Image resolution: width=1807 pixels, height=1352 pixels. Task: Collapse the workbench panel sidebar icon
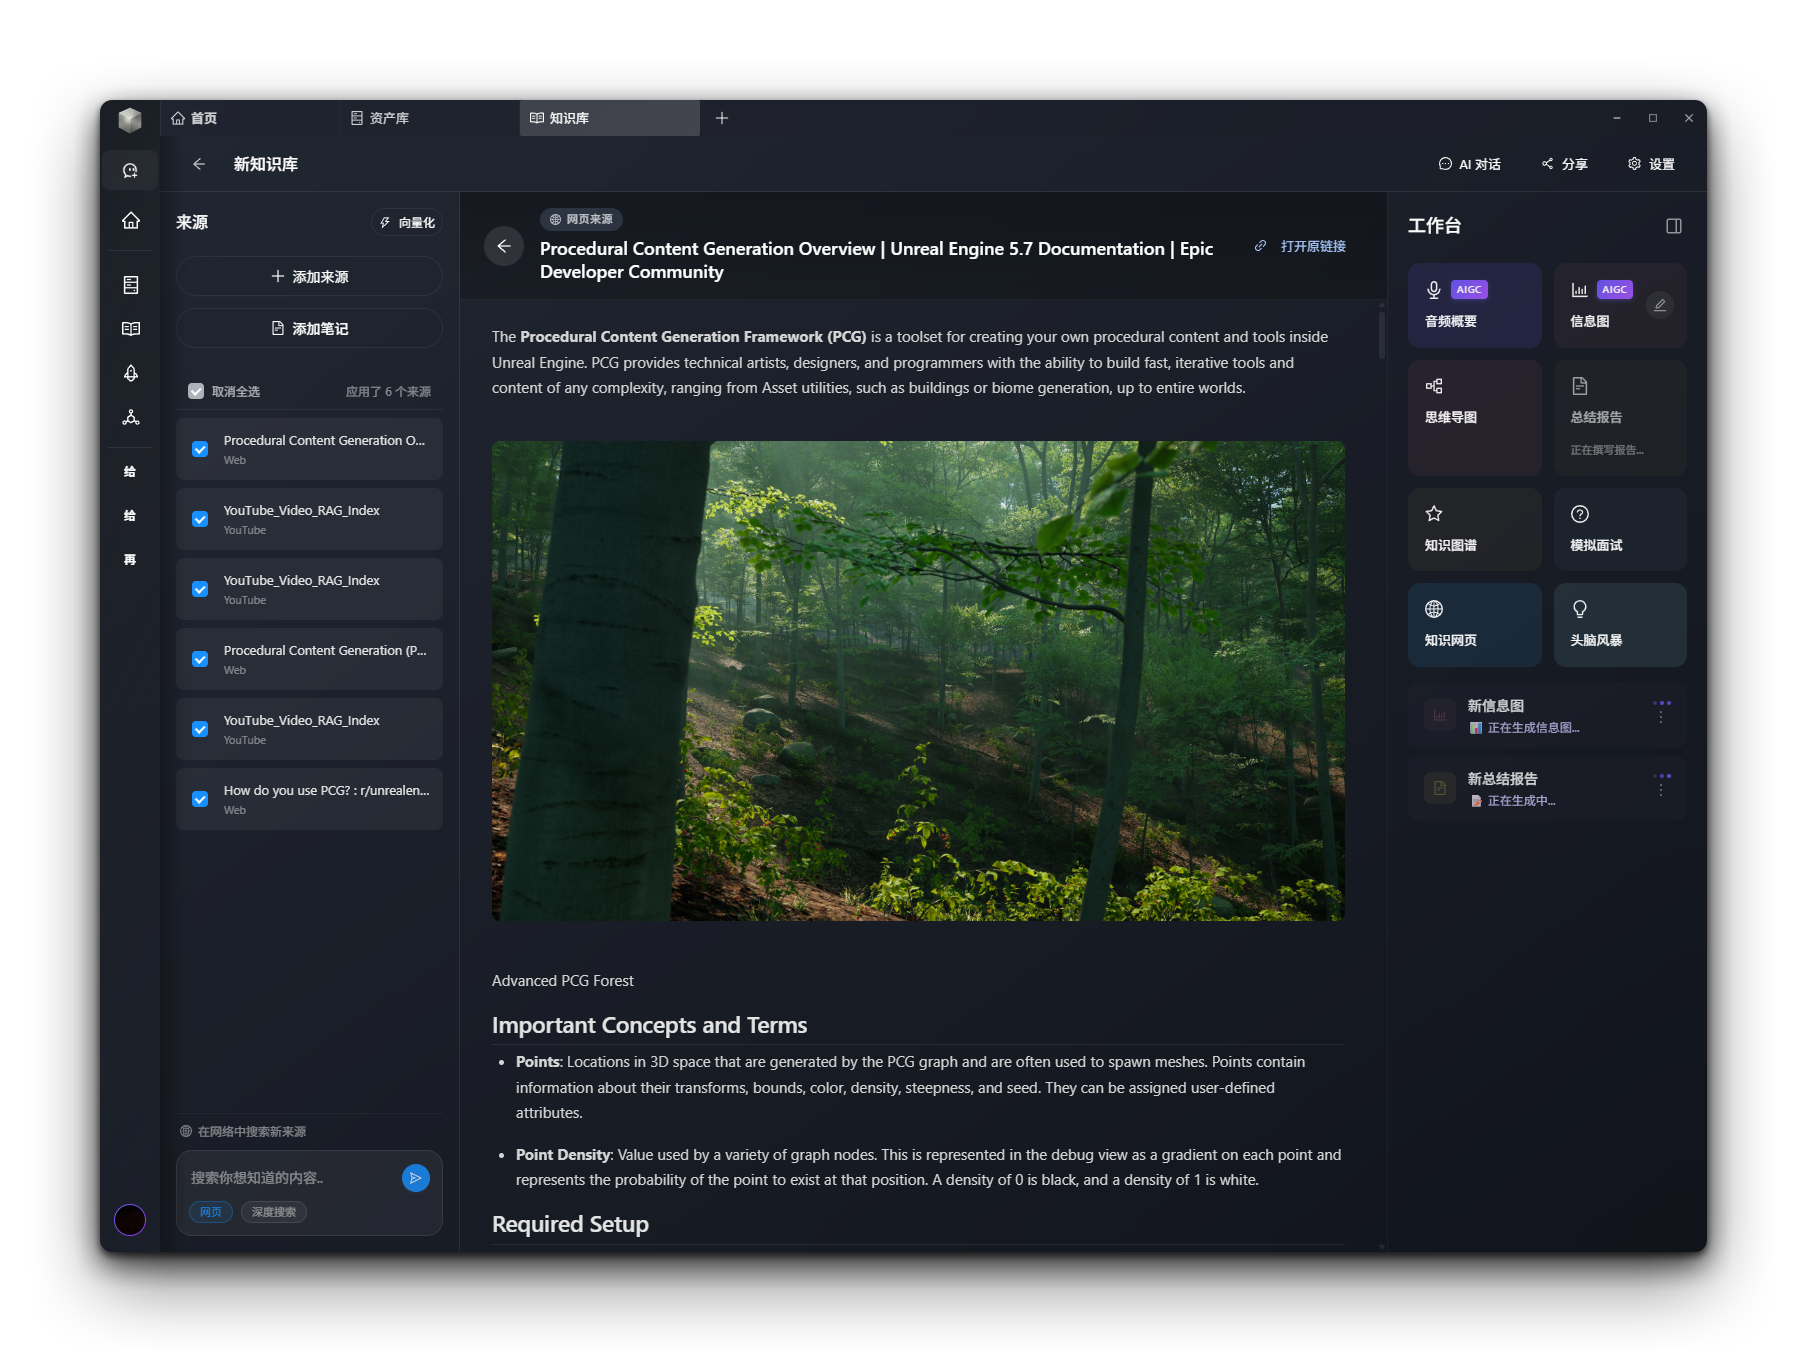pyautogui.click(x=1673, y=226)
